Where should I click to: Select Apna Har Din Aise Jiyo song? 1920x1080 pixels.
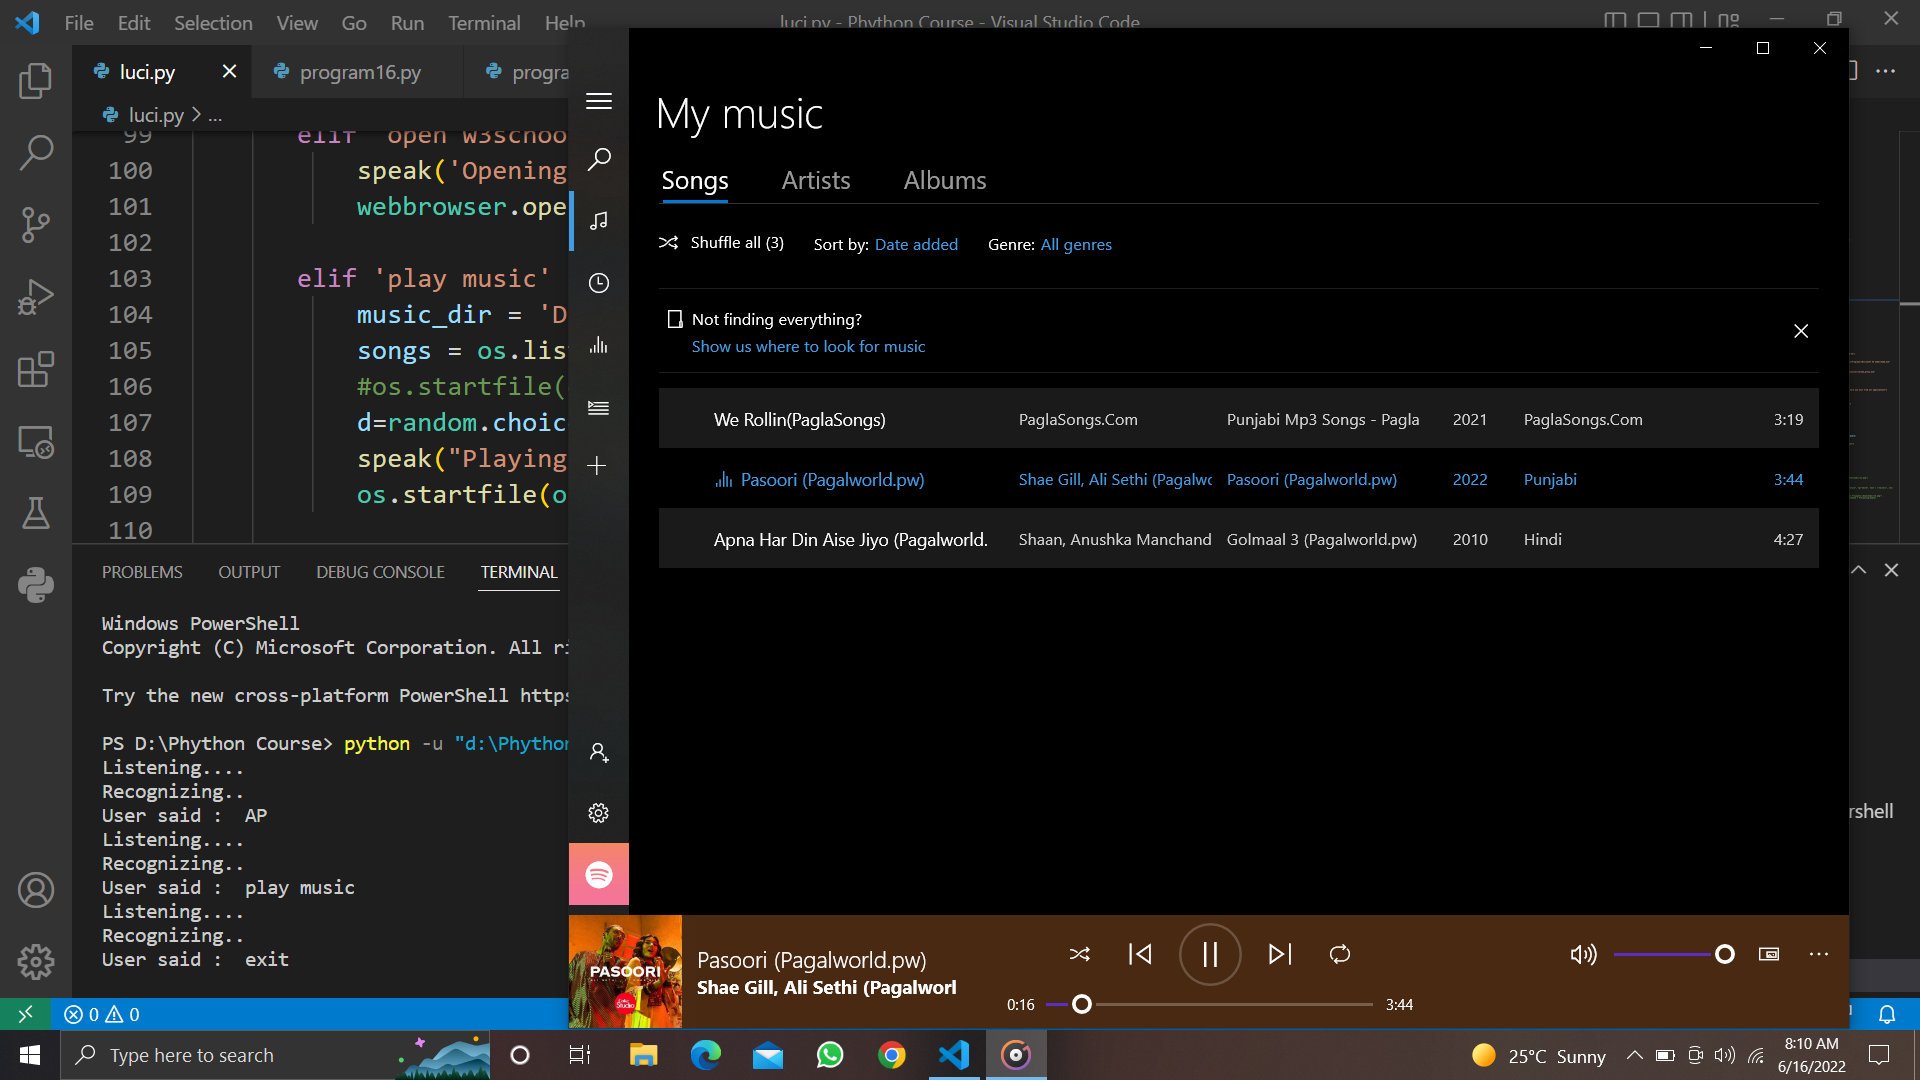point(1238,539)
